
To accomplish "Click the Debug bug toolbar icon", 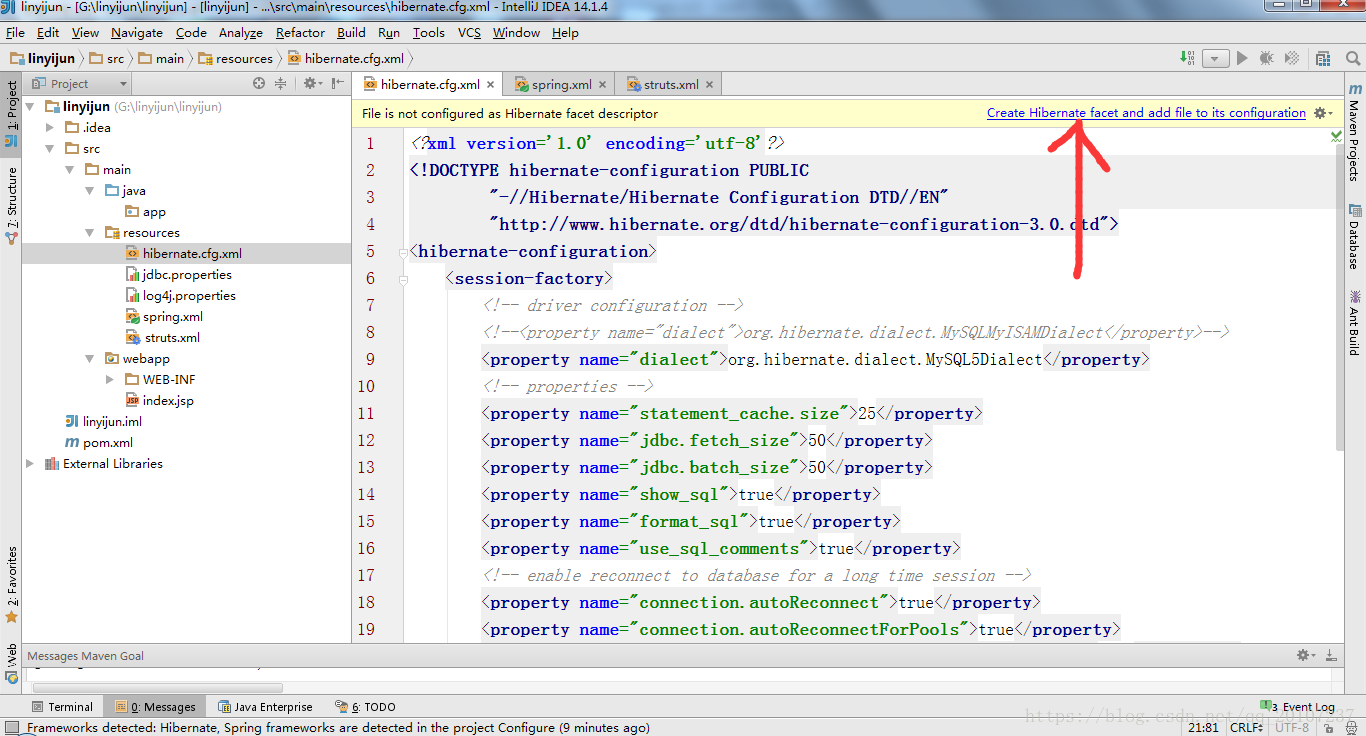I will tap(1266, 58).
